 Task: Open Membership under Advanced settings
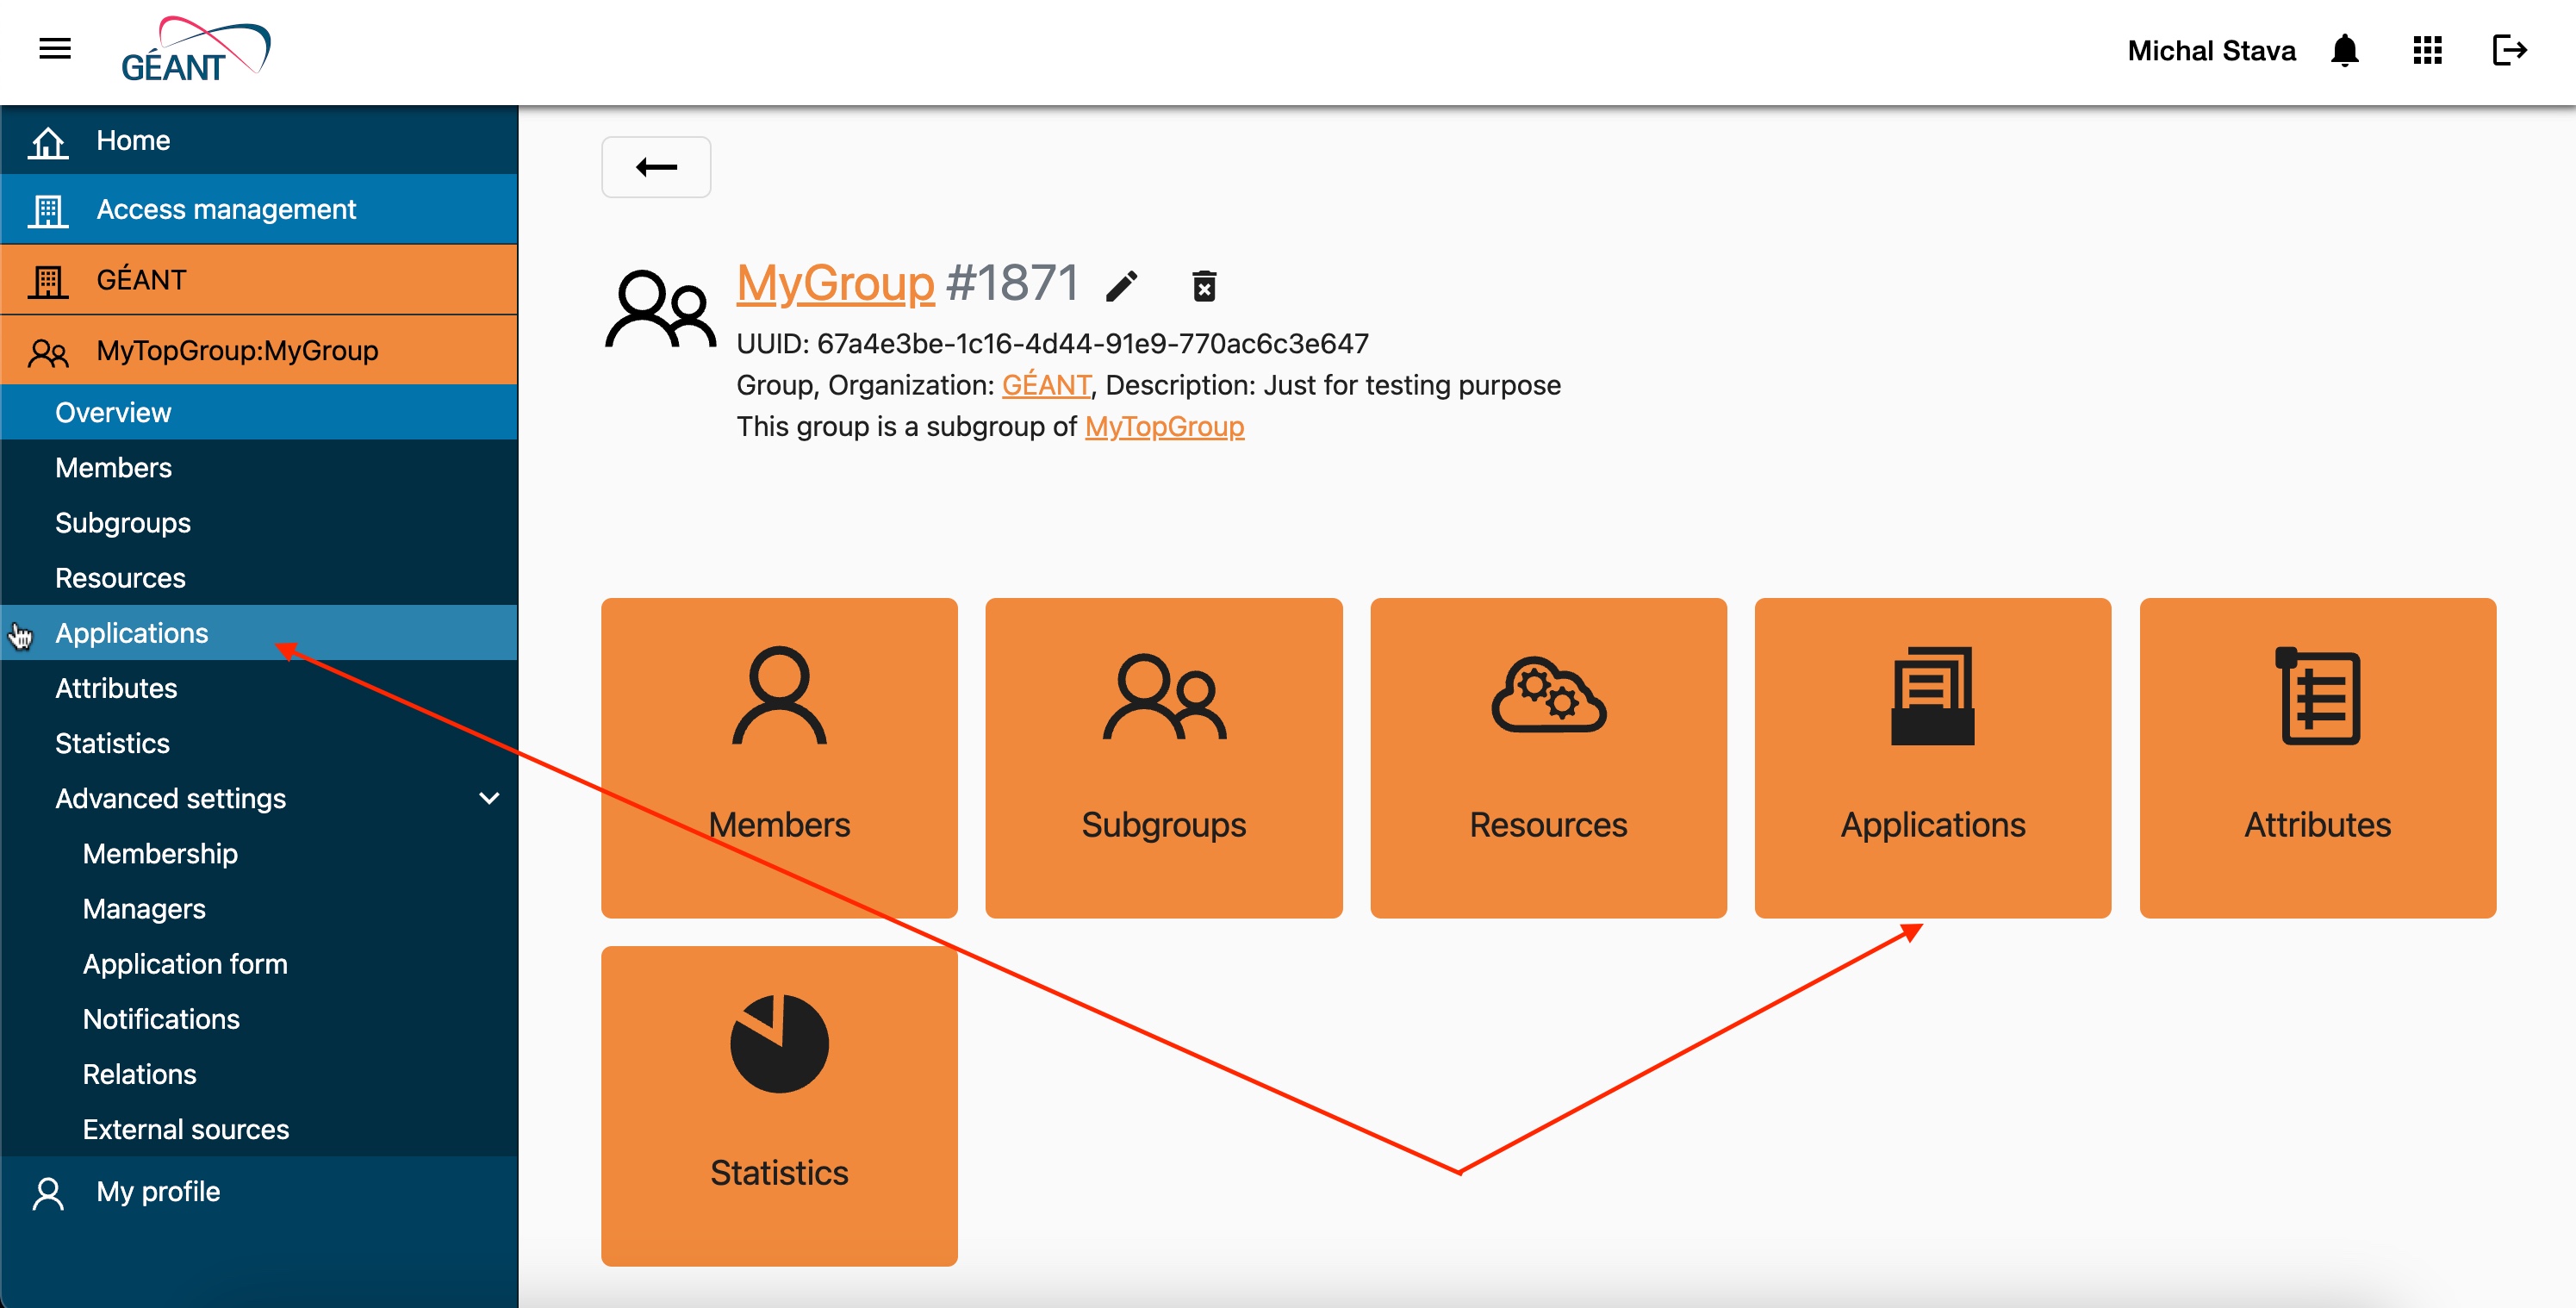click(259, 853)
